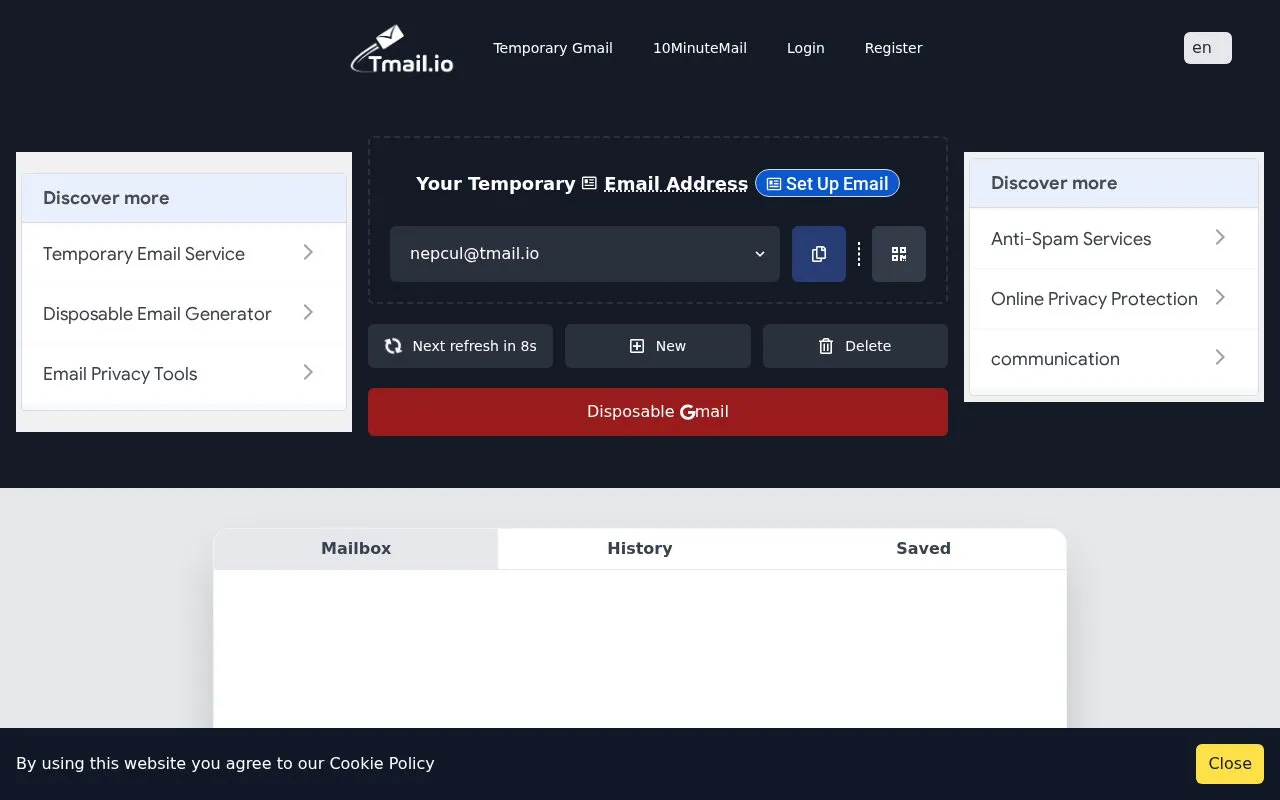Screen dimensions: 1280x800
Task: Click the Email Privacy Tools text
Action: tap(120, 374)
